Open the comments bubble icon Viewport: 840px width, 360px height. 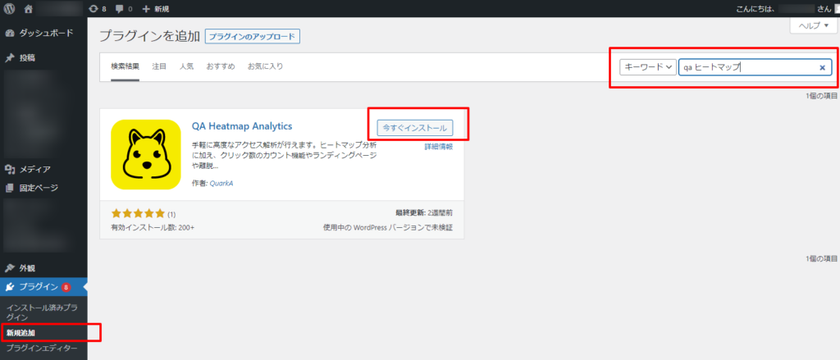pyautogui.click(x=124, y=9)
